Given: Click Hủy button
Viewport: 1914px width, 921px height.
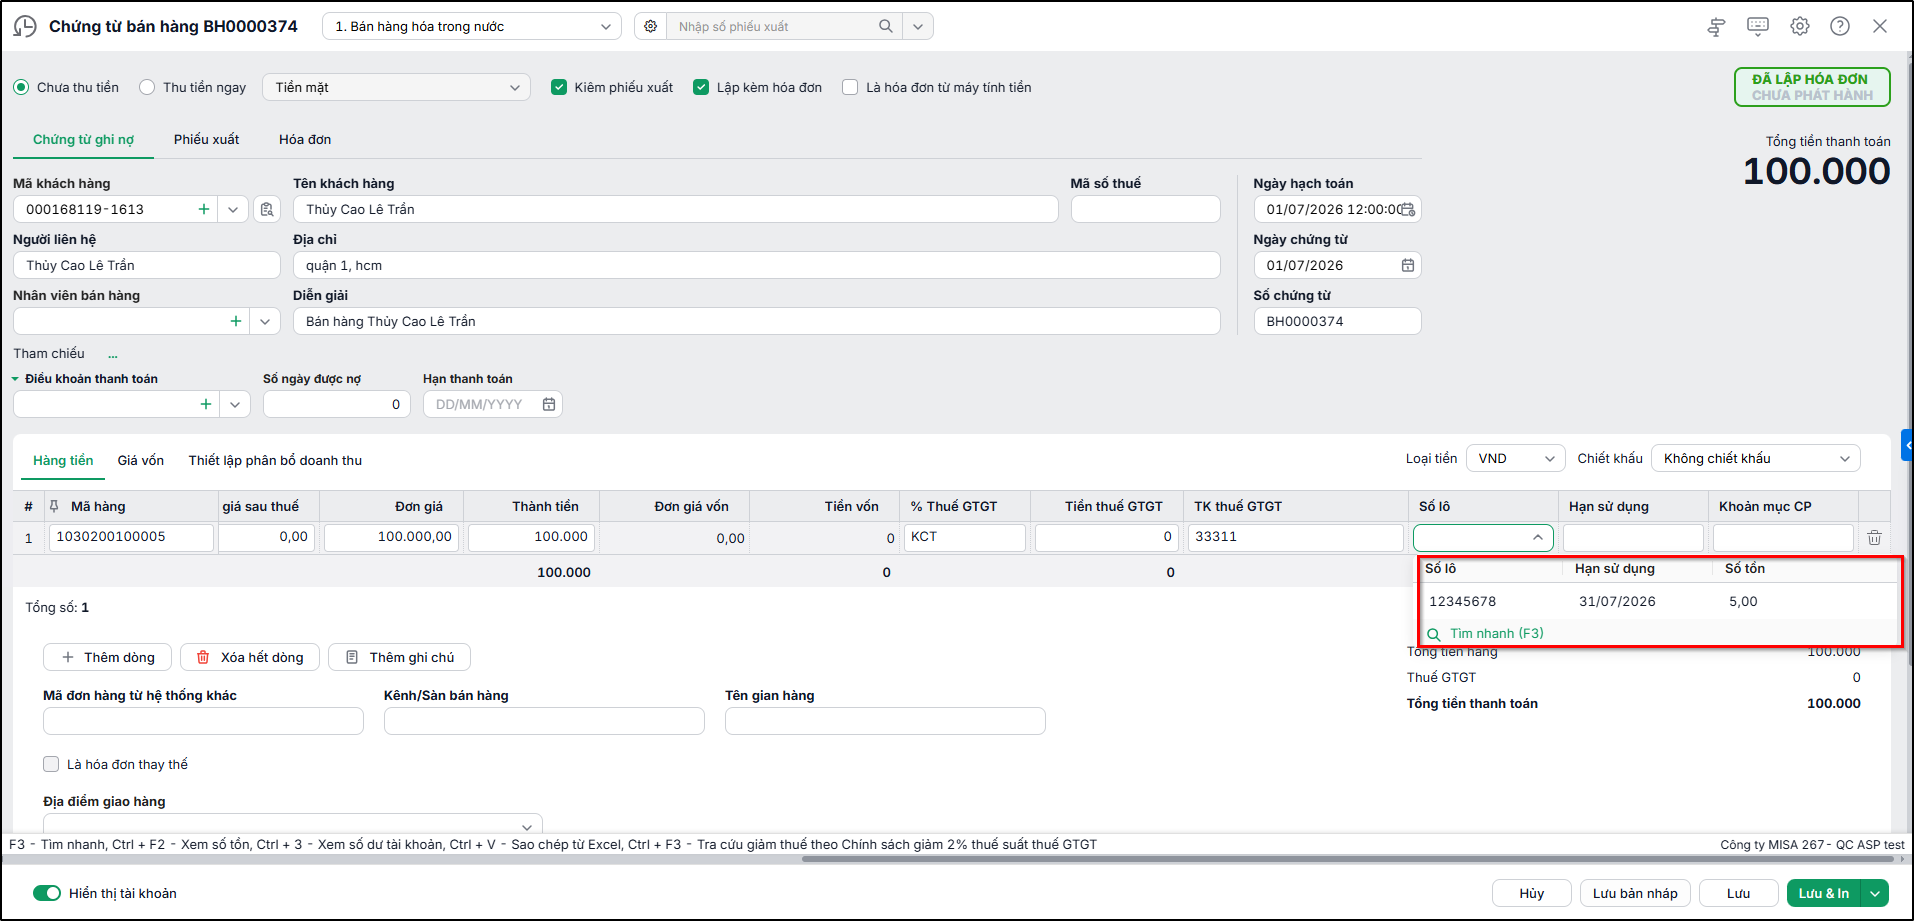Looking at the screenshot, I should point(1532,893).
